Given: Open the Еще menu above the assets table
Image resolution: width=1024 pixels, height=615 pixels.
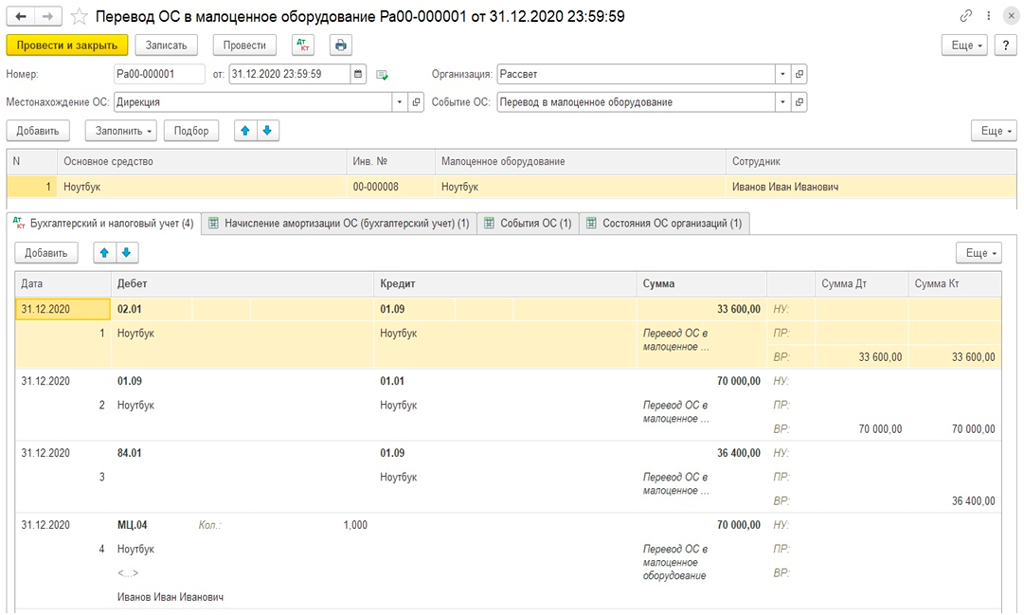Looking at the screenshot, I should point(994,131).
